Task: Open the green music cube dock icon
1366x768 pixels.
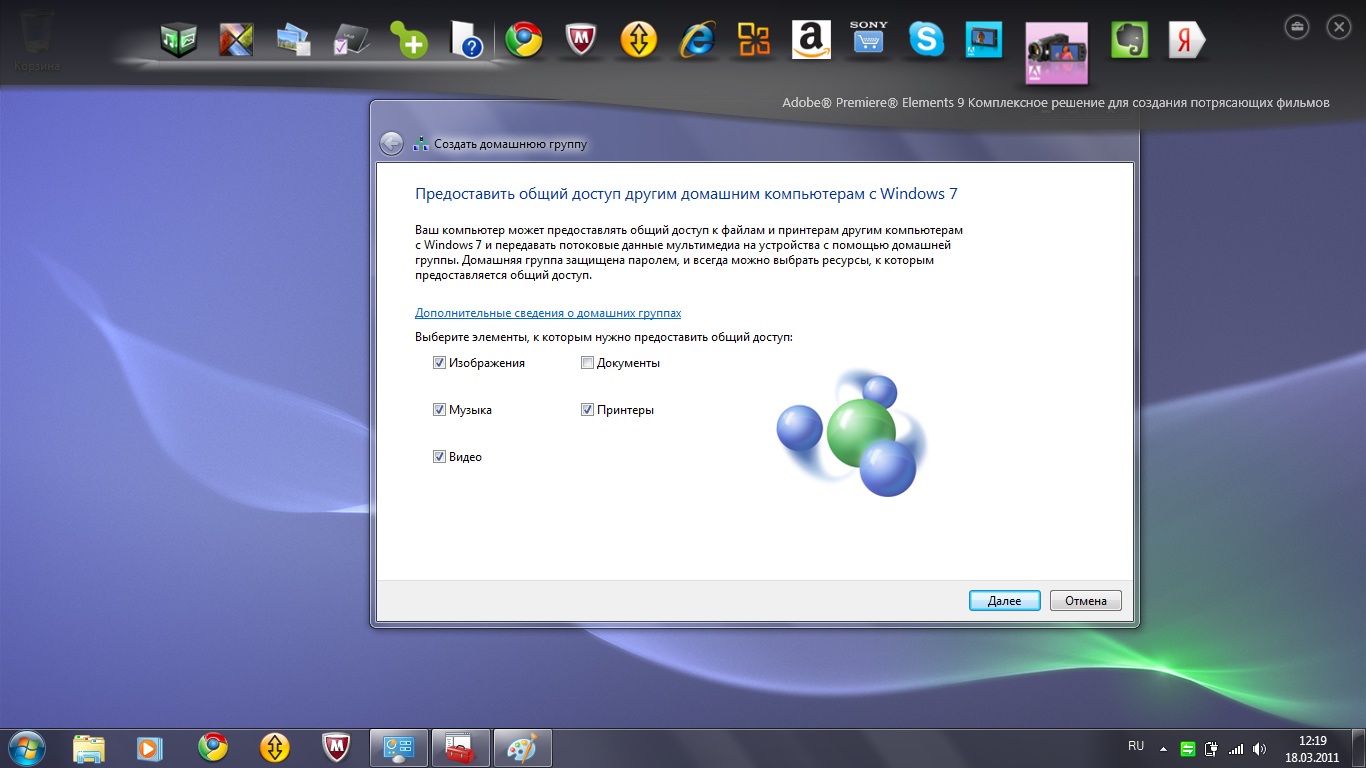Action: (178, 40)
